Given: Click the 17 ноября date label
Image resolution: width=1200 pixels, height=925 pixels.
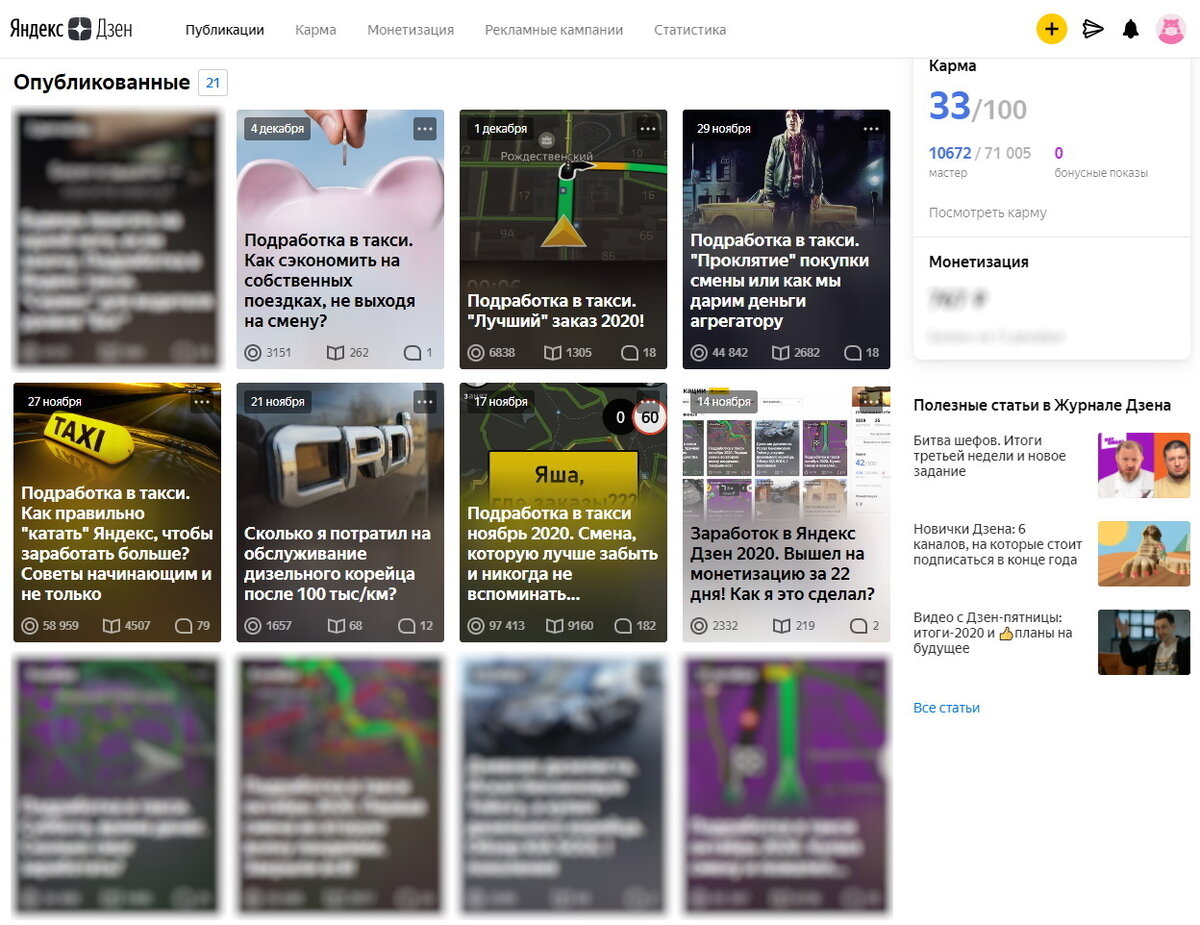Looking at the screenshot, I should [501, 402].
